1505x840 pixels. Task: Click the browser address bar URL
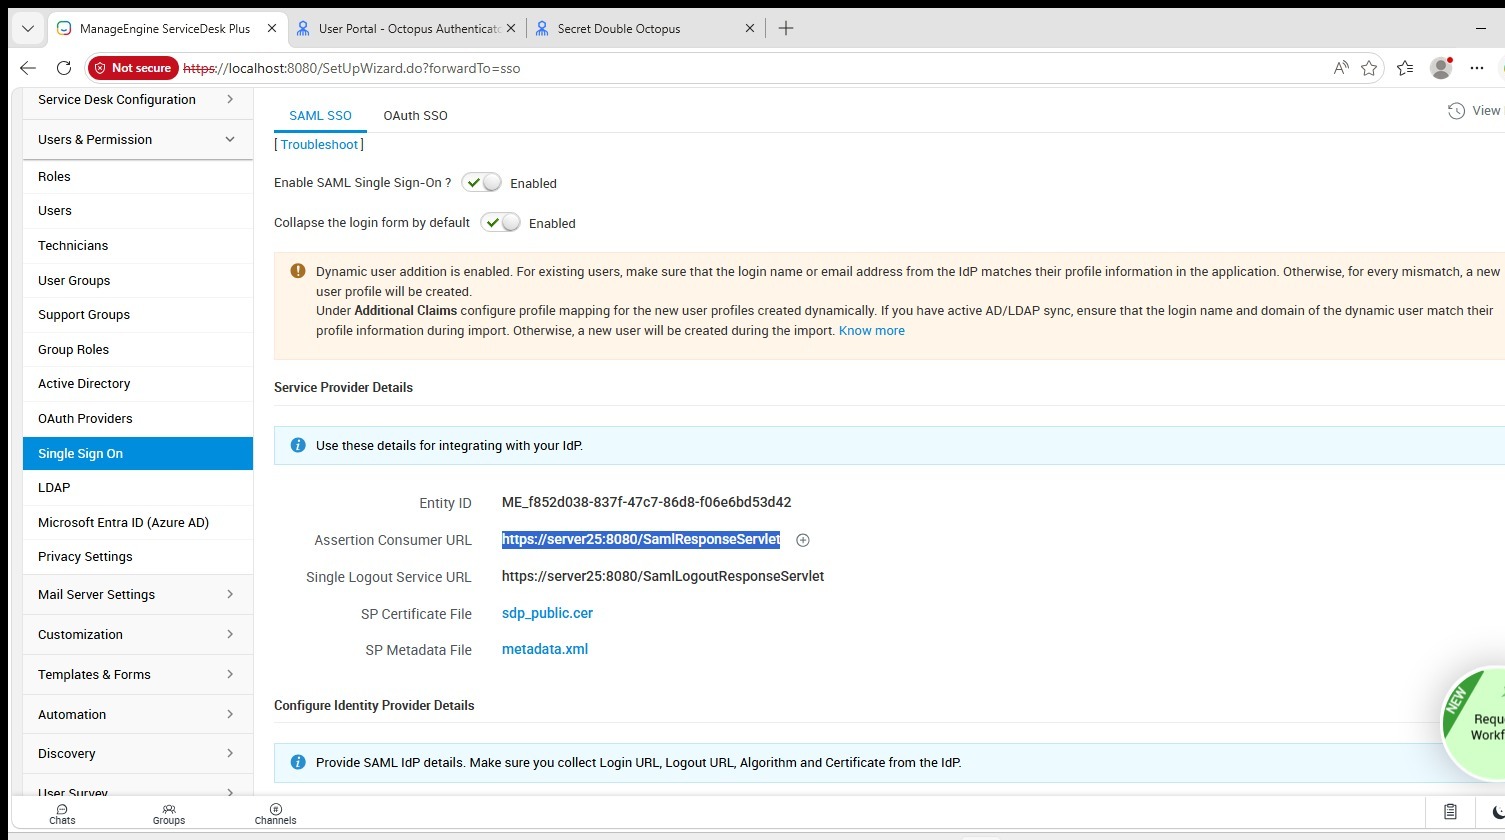click(x=352, y=68)
